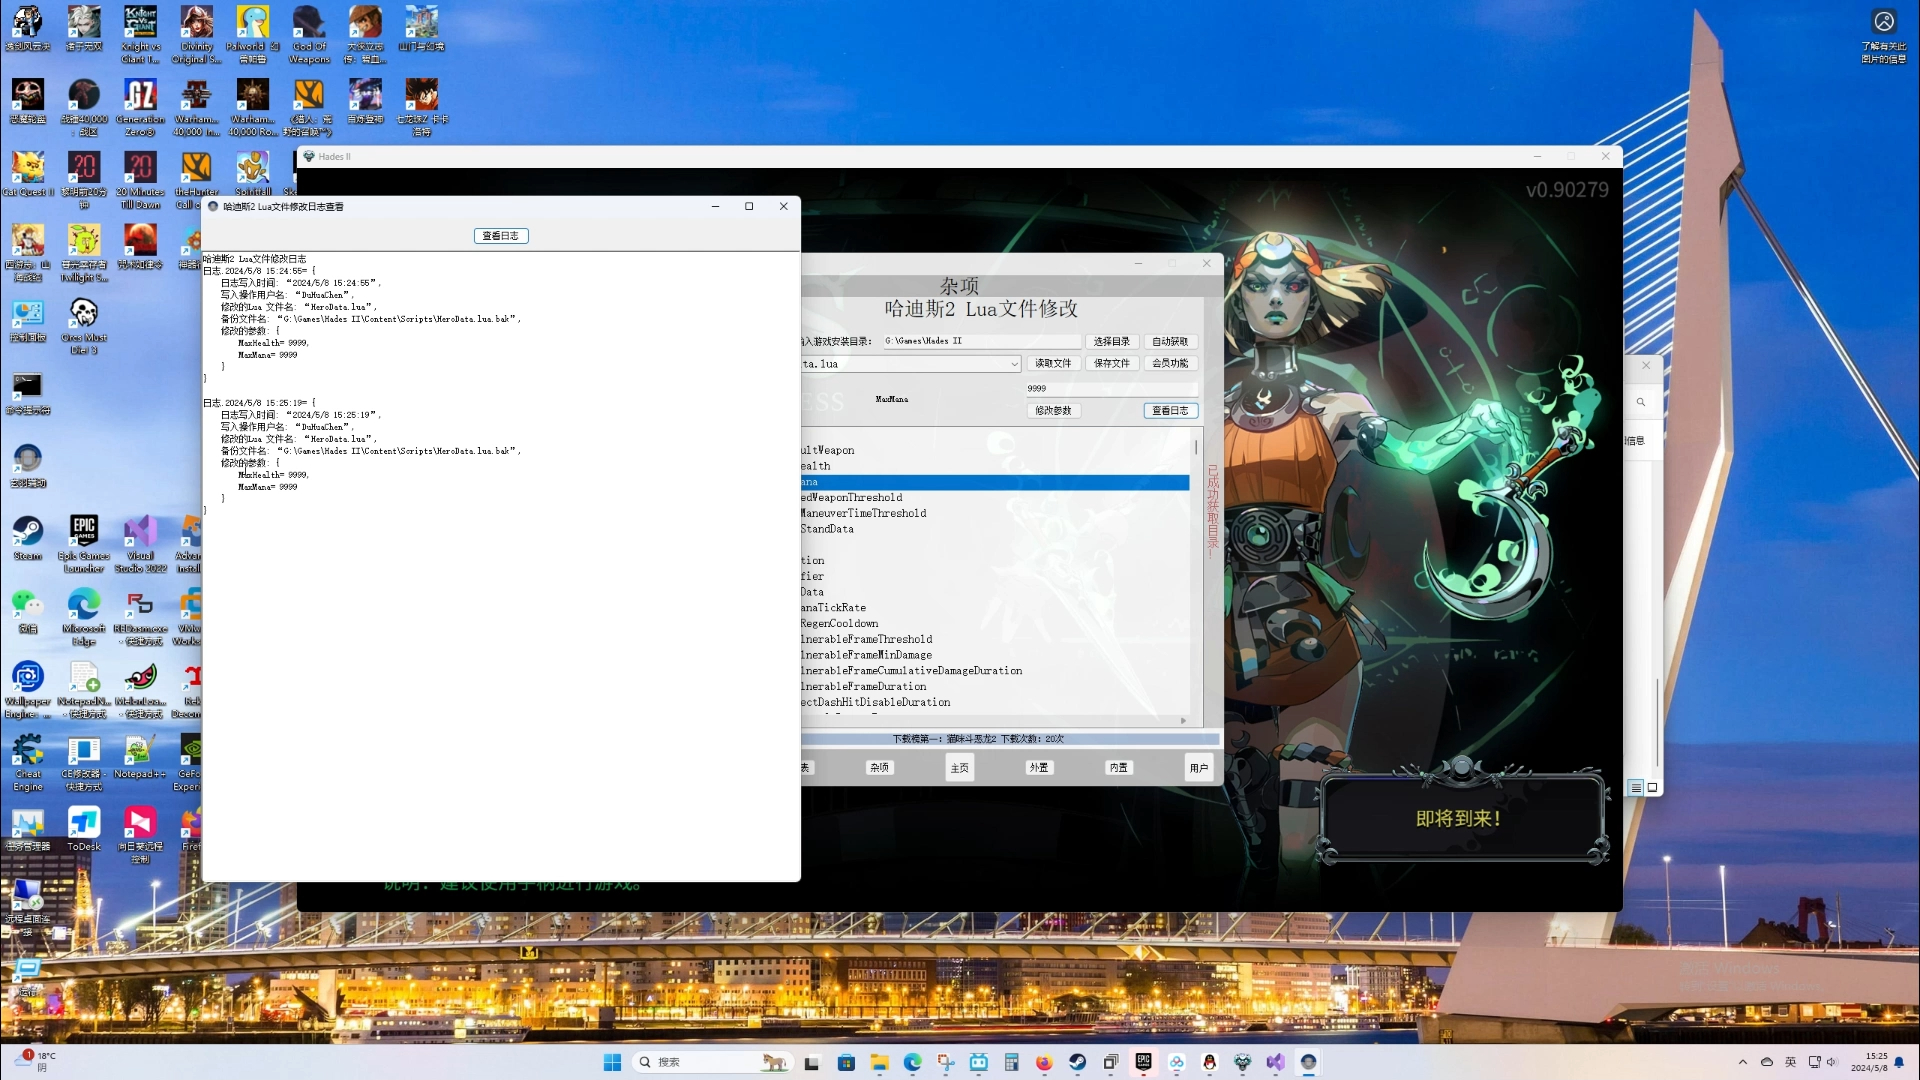Image resolution: width=1920 pixels, height=1080 pixels.
Task: Open the Cat Quest II desktop icon
Action: [27, 173]
